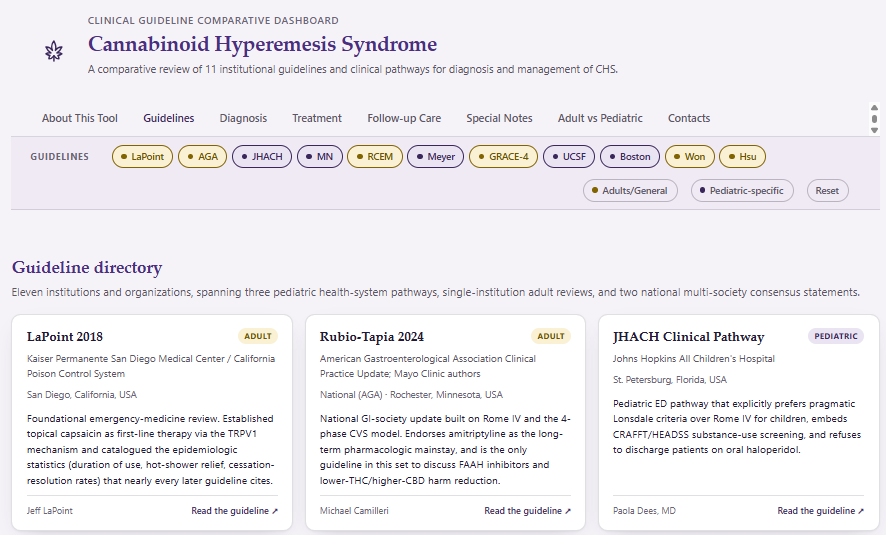Toggle the JHACH guideline filter chip

(x=262, y=156)
